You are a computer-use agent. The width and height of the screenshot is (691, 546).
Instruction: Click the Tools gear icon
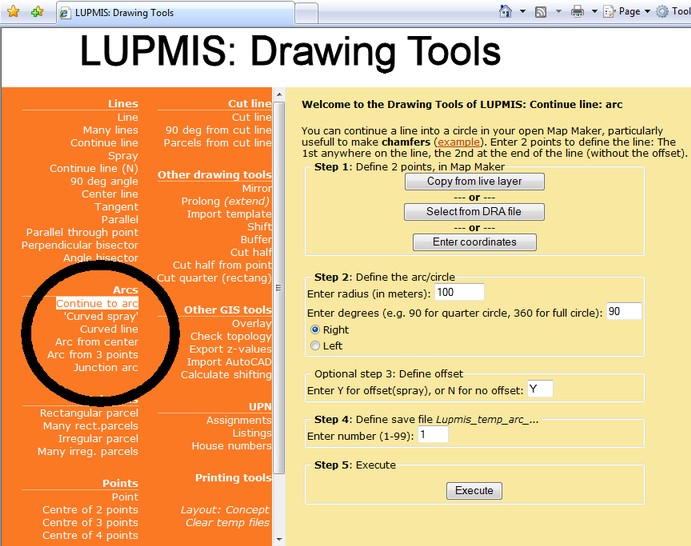tap(661, 12)
